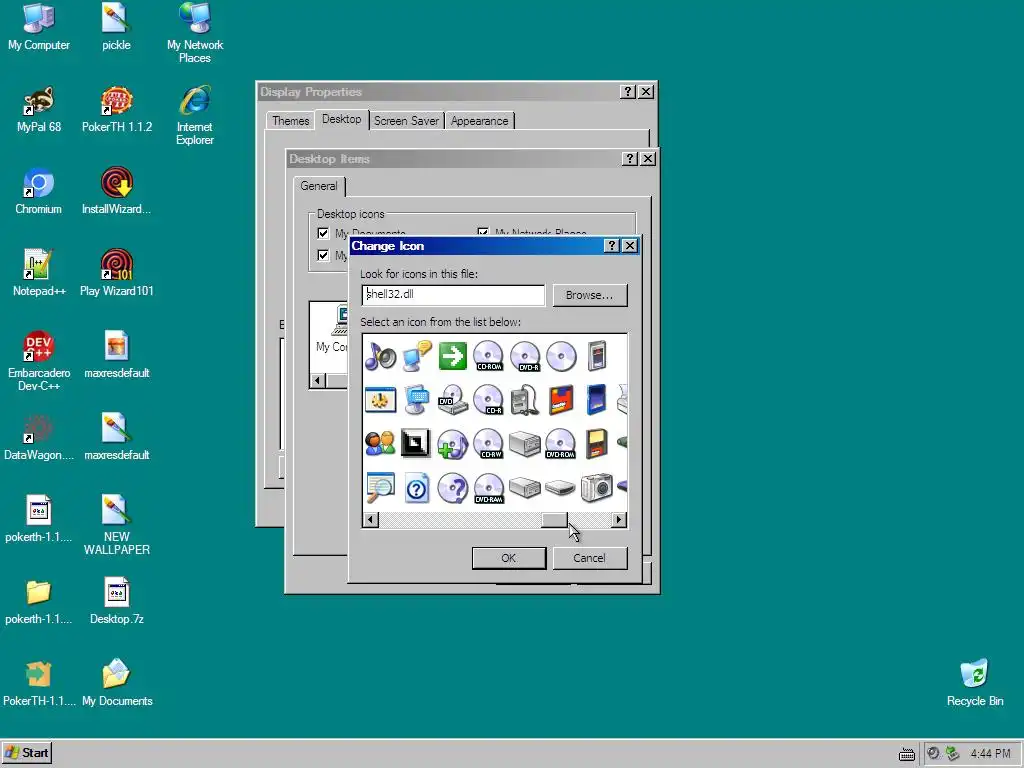Image resolution: width=1024 pixels, height=768 pixels.
Task: Click the keyboard icon in the taskbar
Action: (x=906, y=754)
